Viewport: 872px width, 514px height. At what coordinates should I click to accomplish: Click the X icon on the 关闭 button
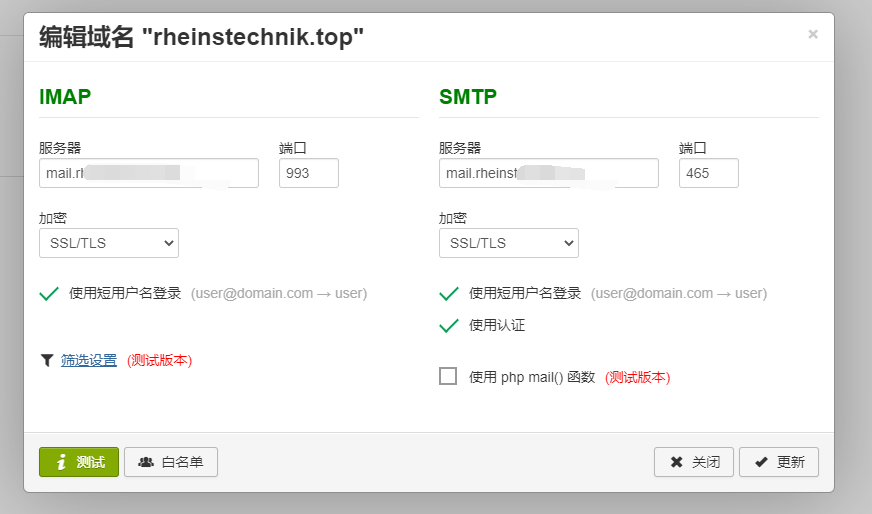click(676, 462)
